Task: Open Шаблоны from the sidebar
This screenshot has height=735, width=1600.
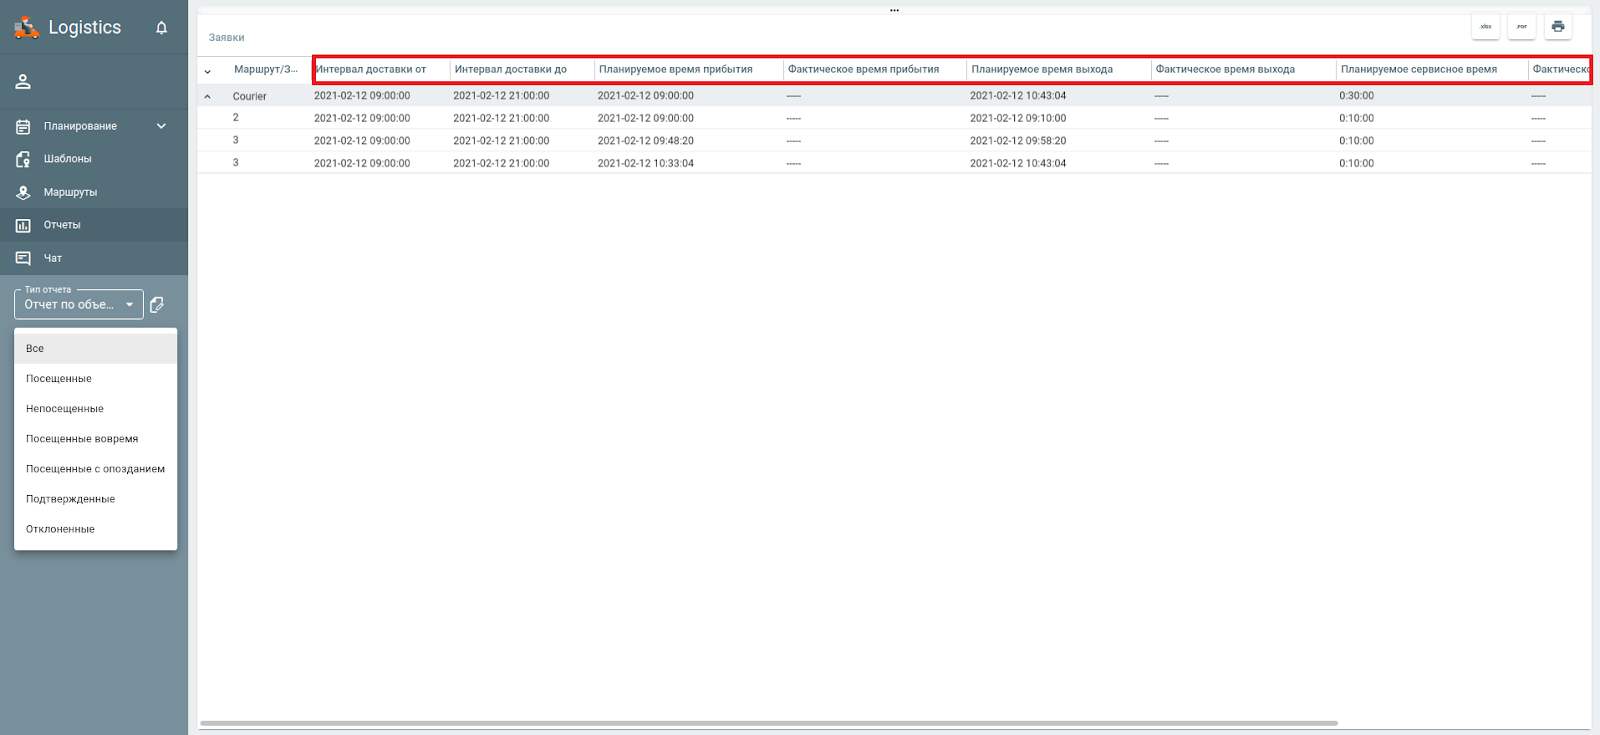Action: click(67, 159)
